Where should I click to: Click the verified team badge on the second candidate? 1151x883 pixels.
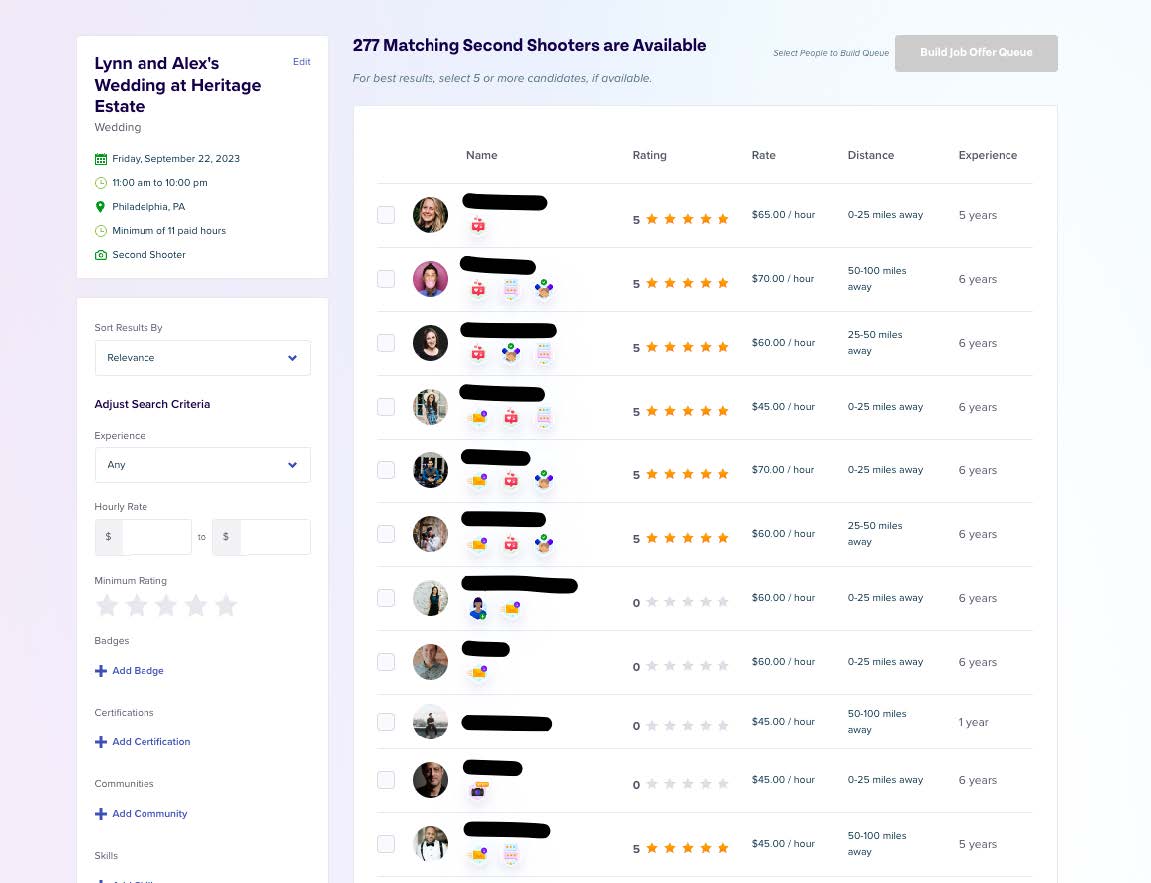(544, 289)
